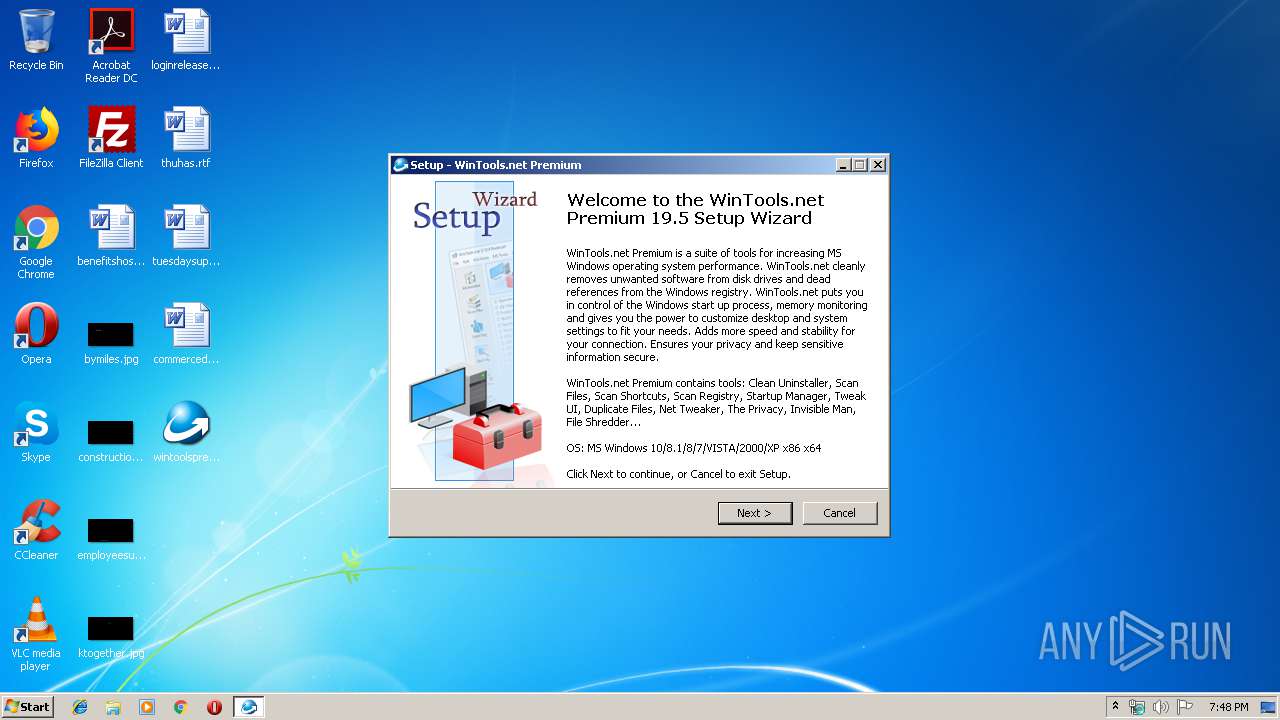The height and width of the screenshot is (720, 1280).
Task: Open the benefitshos Word document
Action: [x=111, y=236]
